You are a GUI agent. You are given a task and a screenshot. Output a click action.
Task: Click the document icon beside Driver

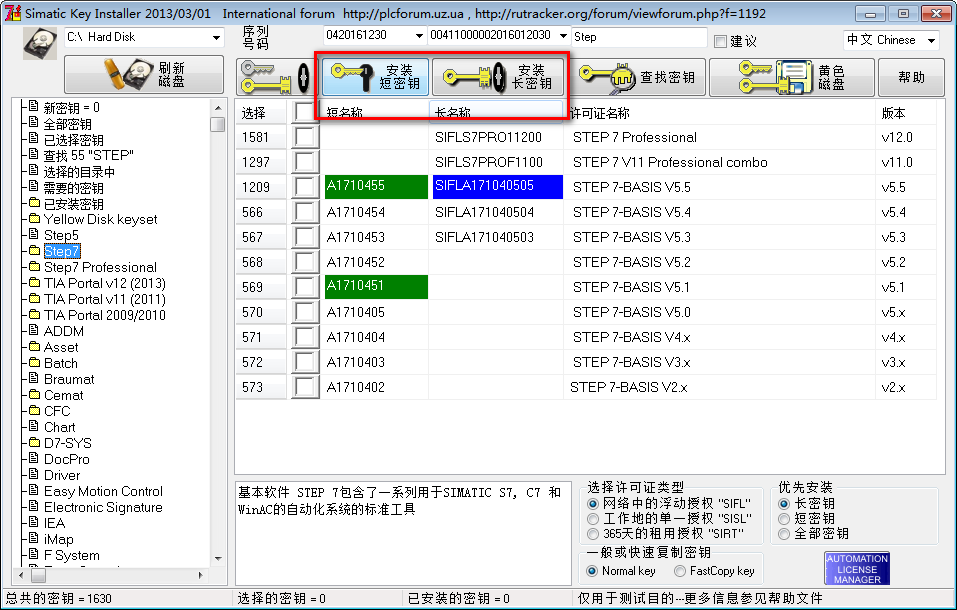pyautogui.click(x=34, y=474)
